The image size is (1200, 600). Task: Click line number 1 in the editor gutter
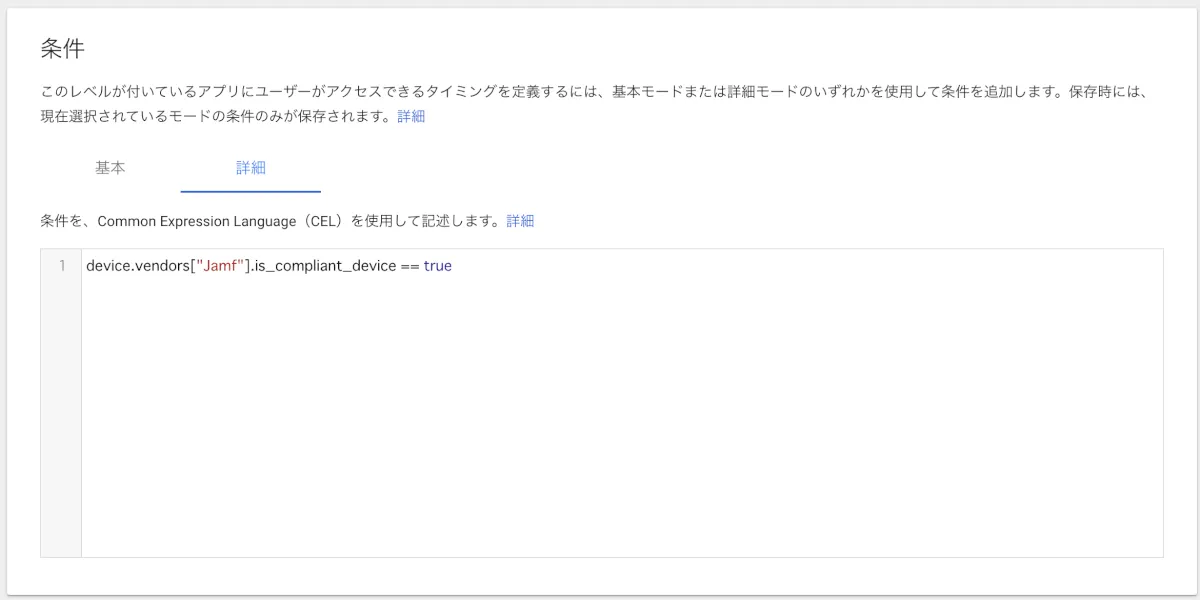pyautogui.click(x=62, y=266)
